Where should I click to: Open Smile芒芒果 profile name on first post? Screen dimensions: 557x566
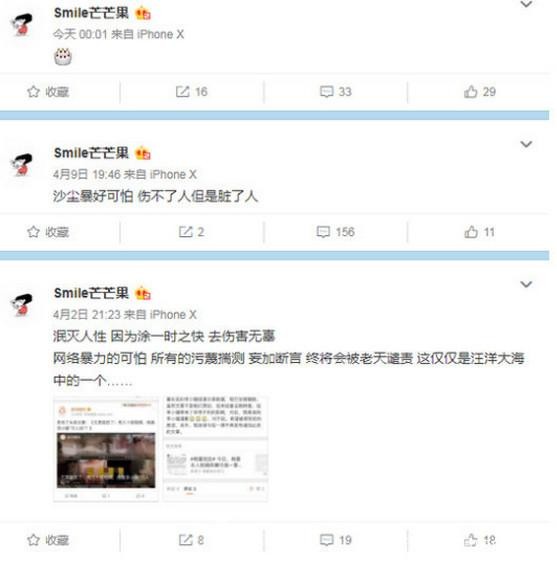click(91, 13)
